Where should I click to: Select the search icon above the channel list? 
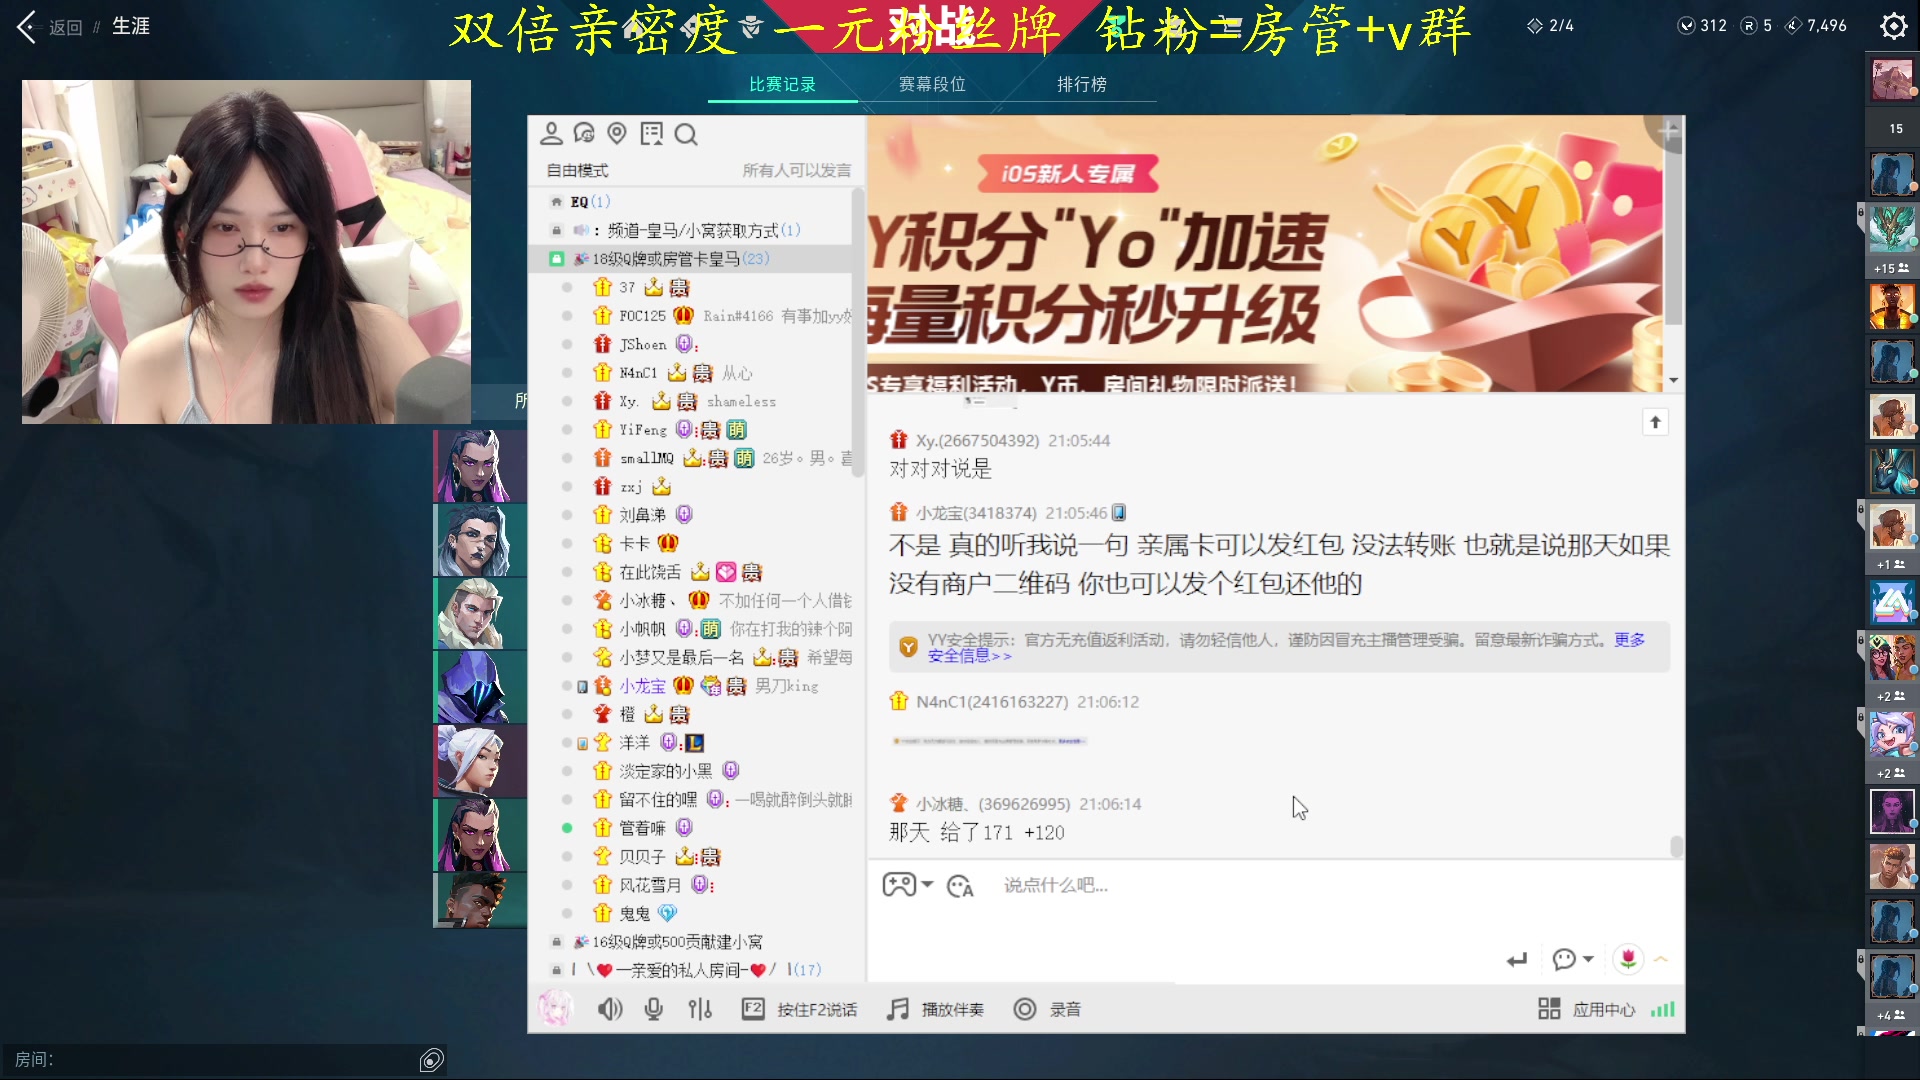click(686, 133)
